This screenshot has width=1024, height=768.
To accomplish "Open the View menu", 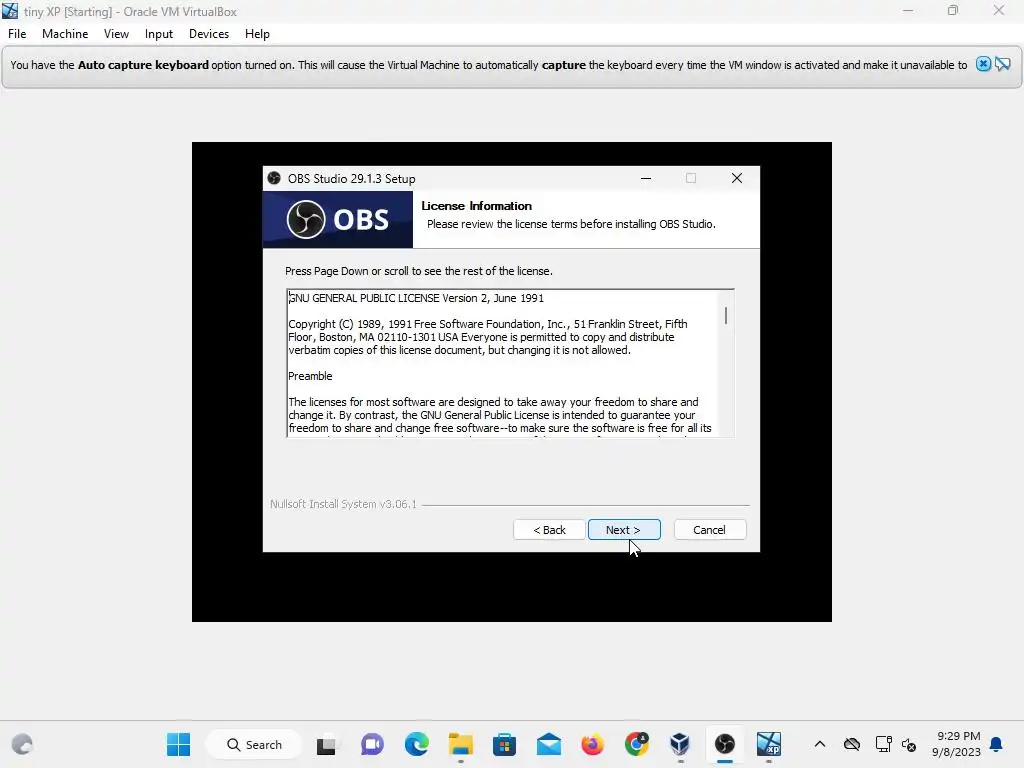I will point(116,34).
